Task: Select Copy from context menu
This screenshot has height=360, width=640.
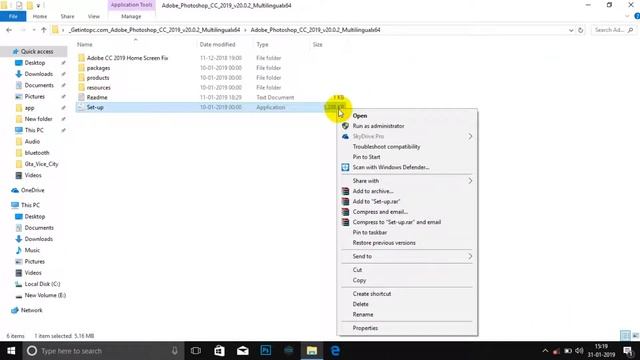Action: click(x=359, y=280)
